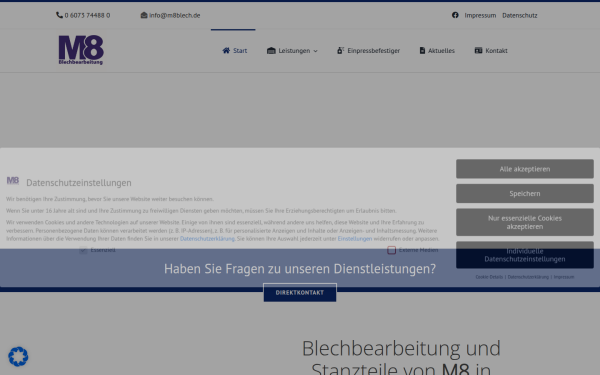This screenshot has width=600, height=375.
Task: Open Einstellungen link in cookie text
Action: [x=355, y=239]
